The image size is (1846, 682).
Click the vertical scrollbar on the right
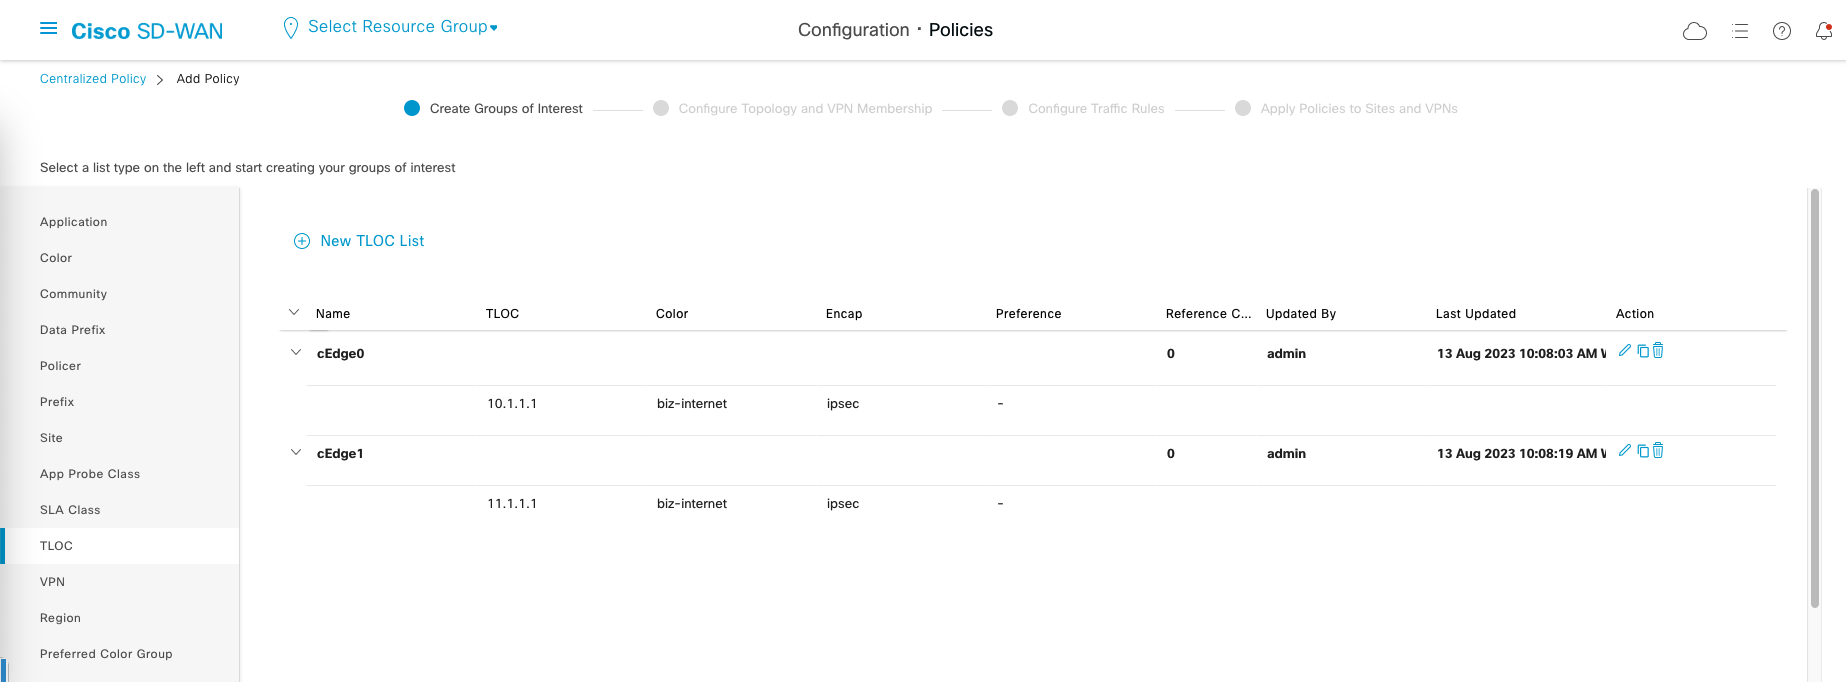click(x=1814, y=400)
